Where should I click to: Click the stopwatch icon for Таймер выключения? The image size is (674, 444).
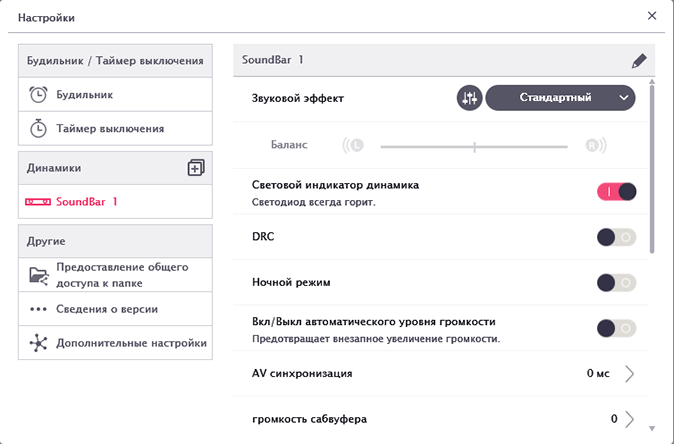(38, 128)
